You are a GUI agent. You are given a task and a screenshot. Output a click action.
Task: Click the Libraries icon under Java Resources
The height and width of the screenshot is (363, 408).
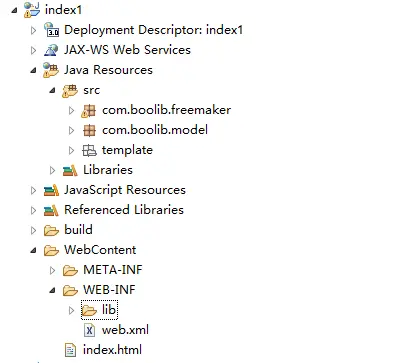click(70, 170)
